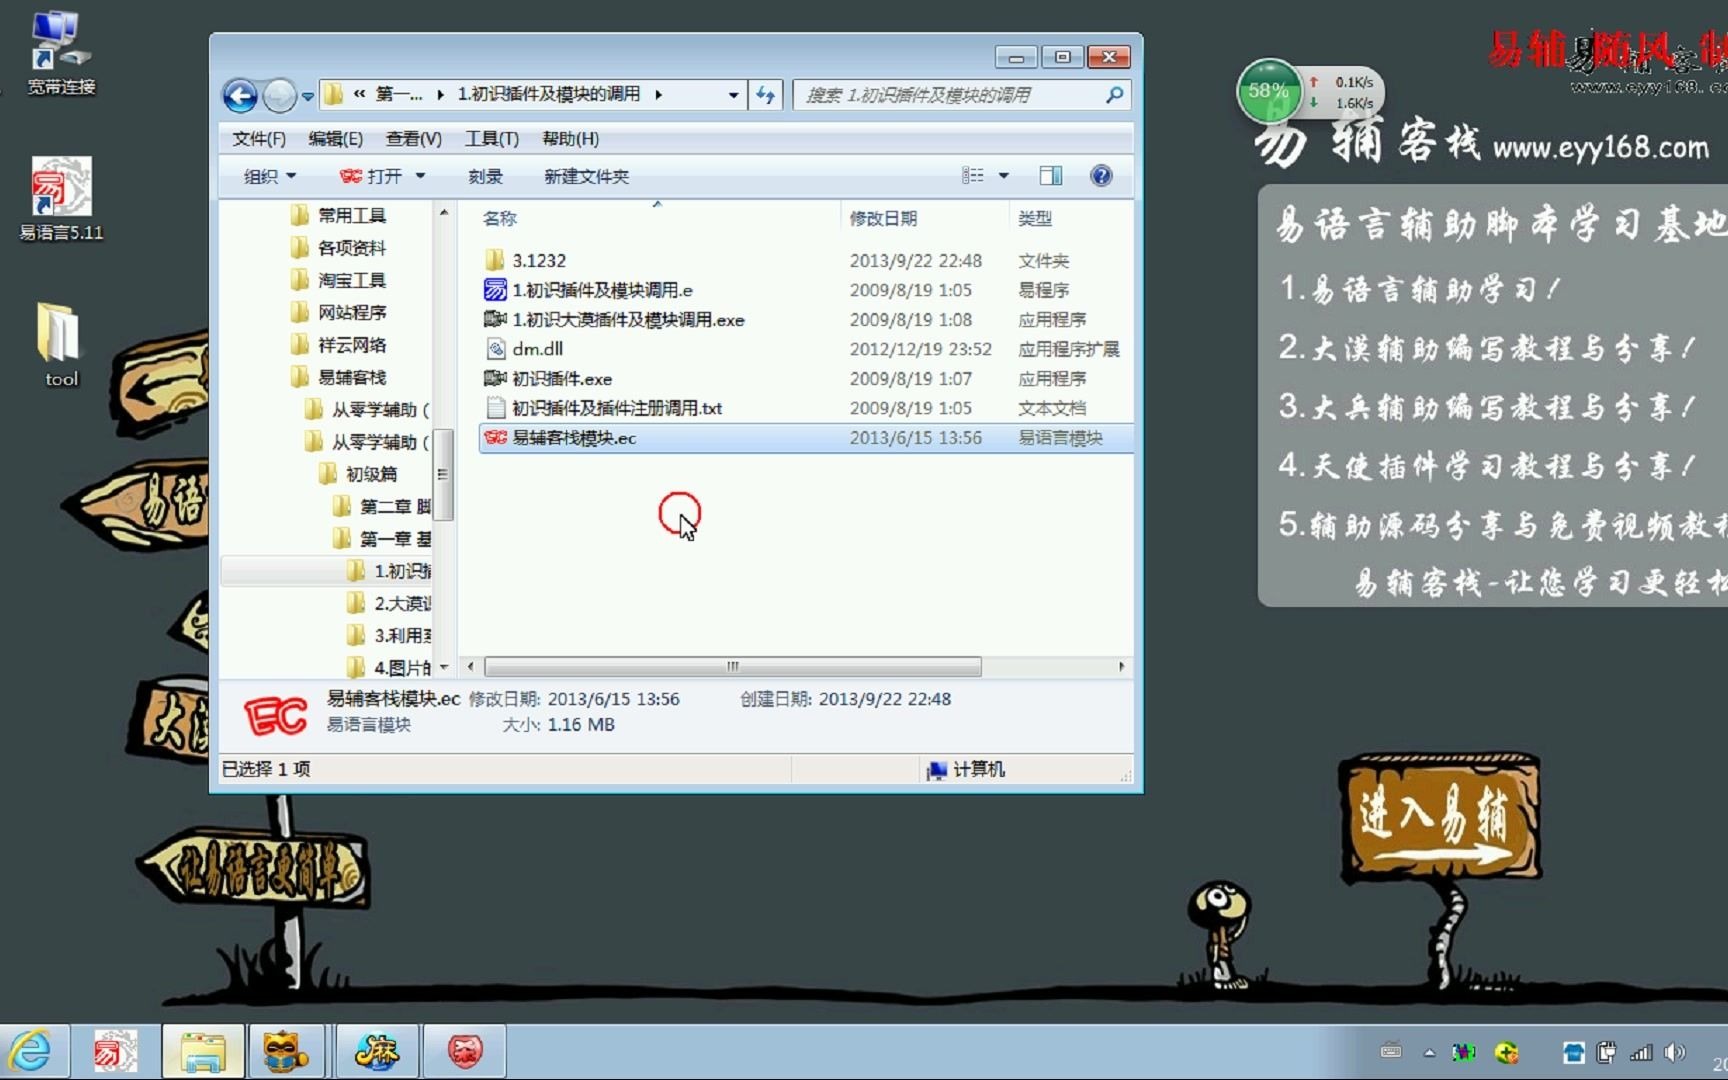
Task: Open the 工具(T) menu
Action: coord(491,139)
